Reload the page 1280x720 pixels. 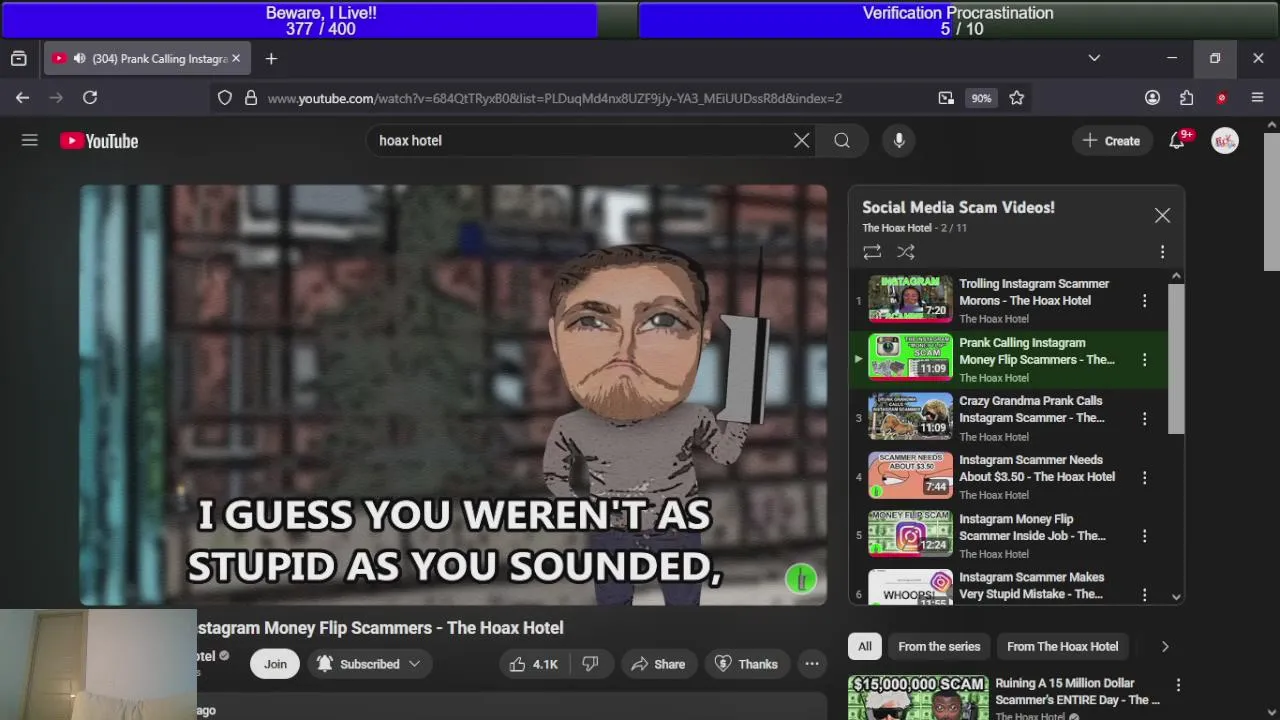point(90,98)
